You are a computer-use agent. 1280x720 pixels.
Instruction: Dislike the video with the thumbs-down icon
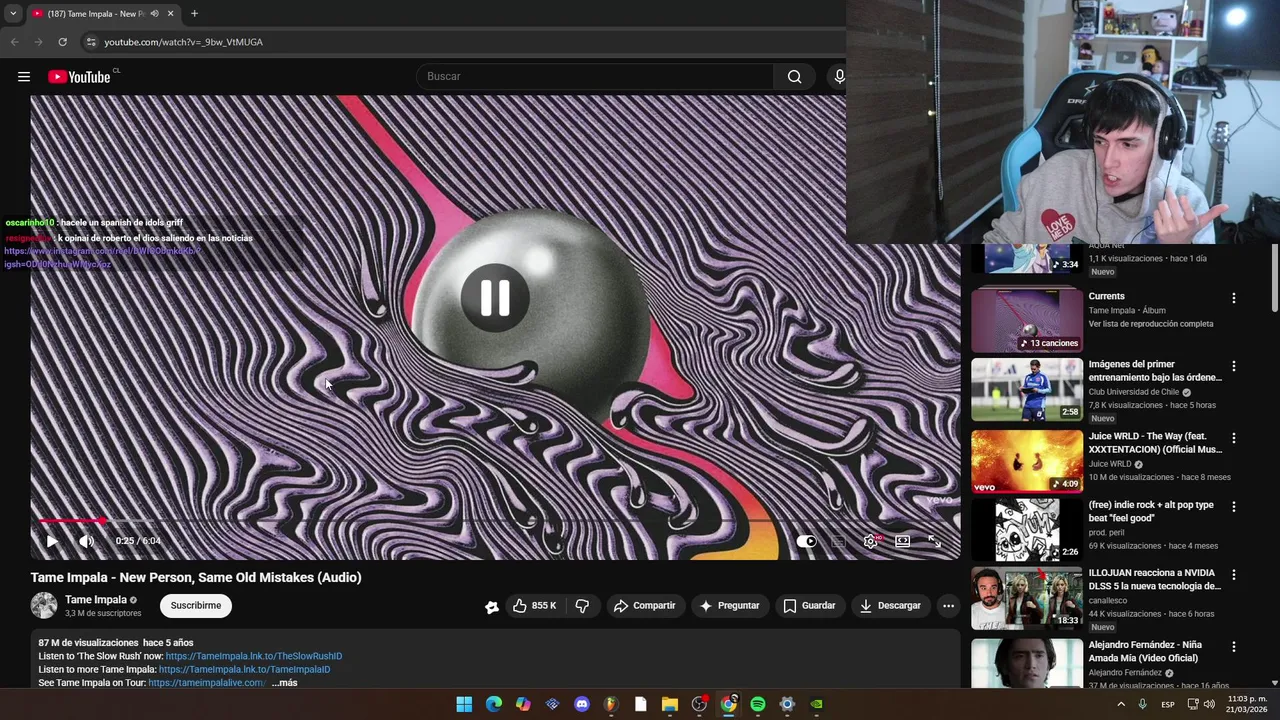[x=582, y=605]
